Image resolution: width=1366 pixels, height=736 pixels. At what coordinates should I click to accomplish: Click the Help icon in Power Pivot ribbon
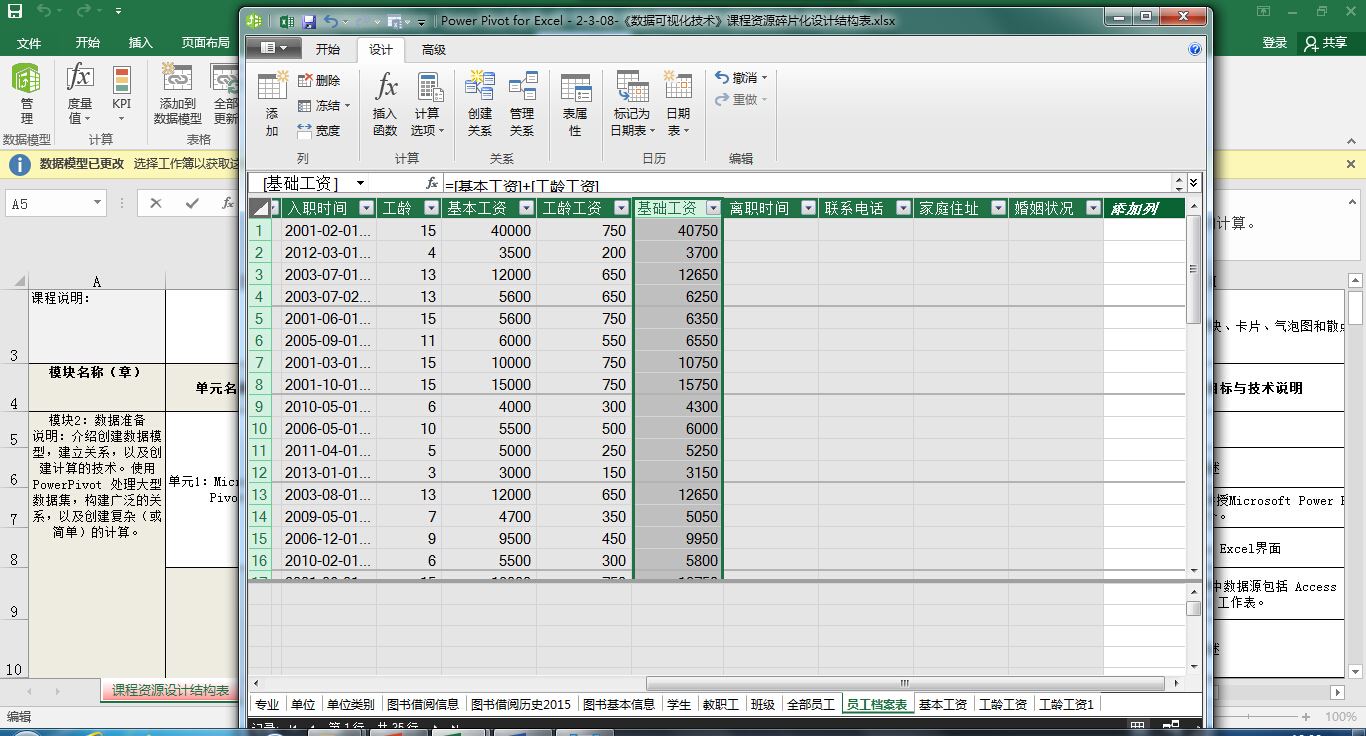coord(1195,49)
